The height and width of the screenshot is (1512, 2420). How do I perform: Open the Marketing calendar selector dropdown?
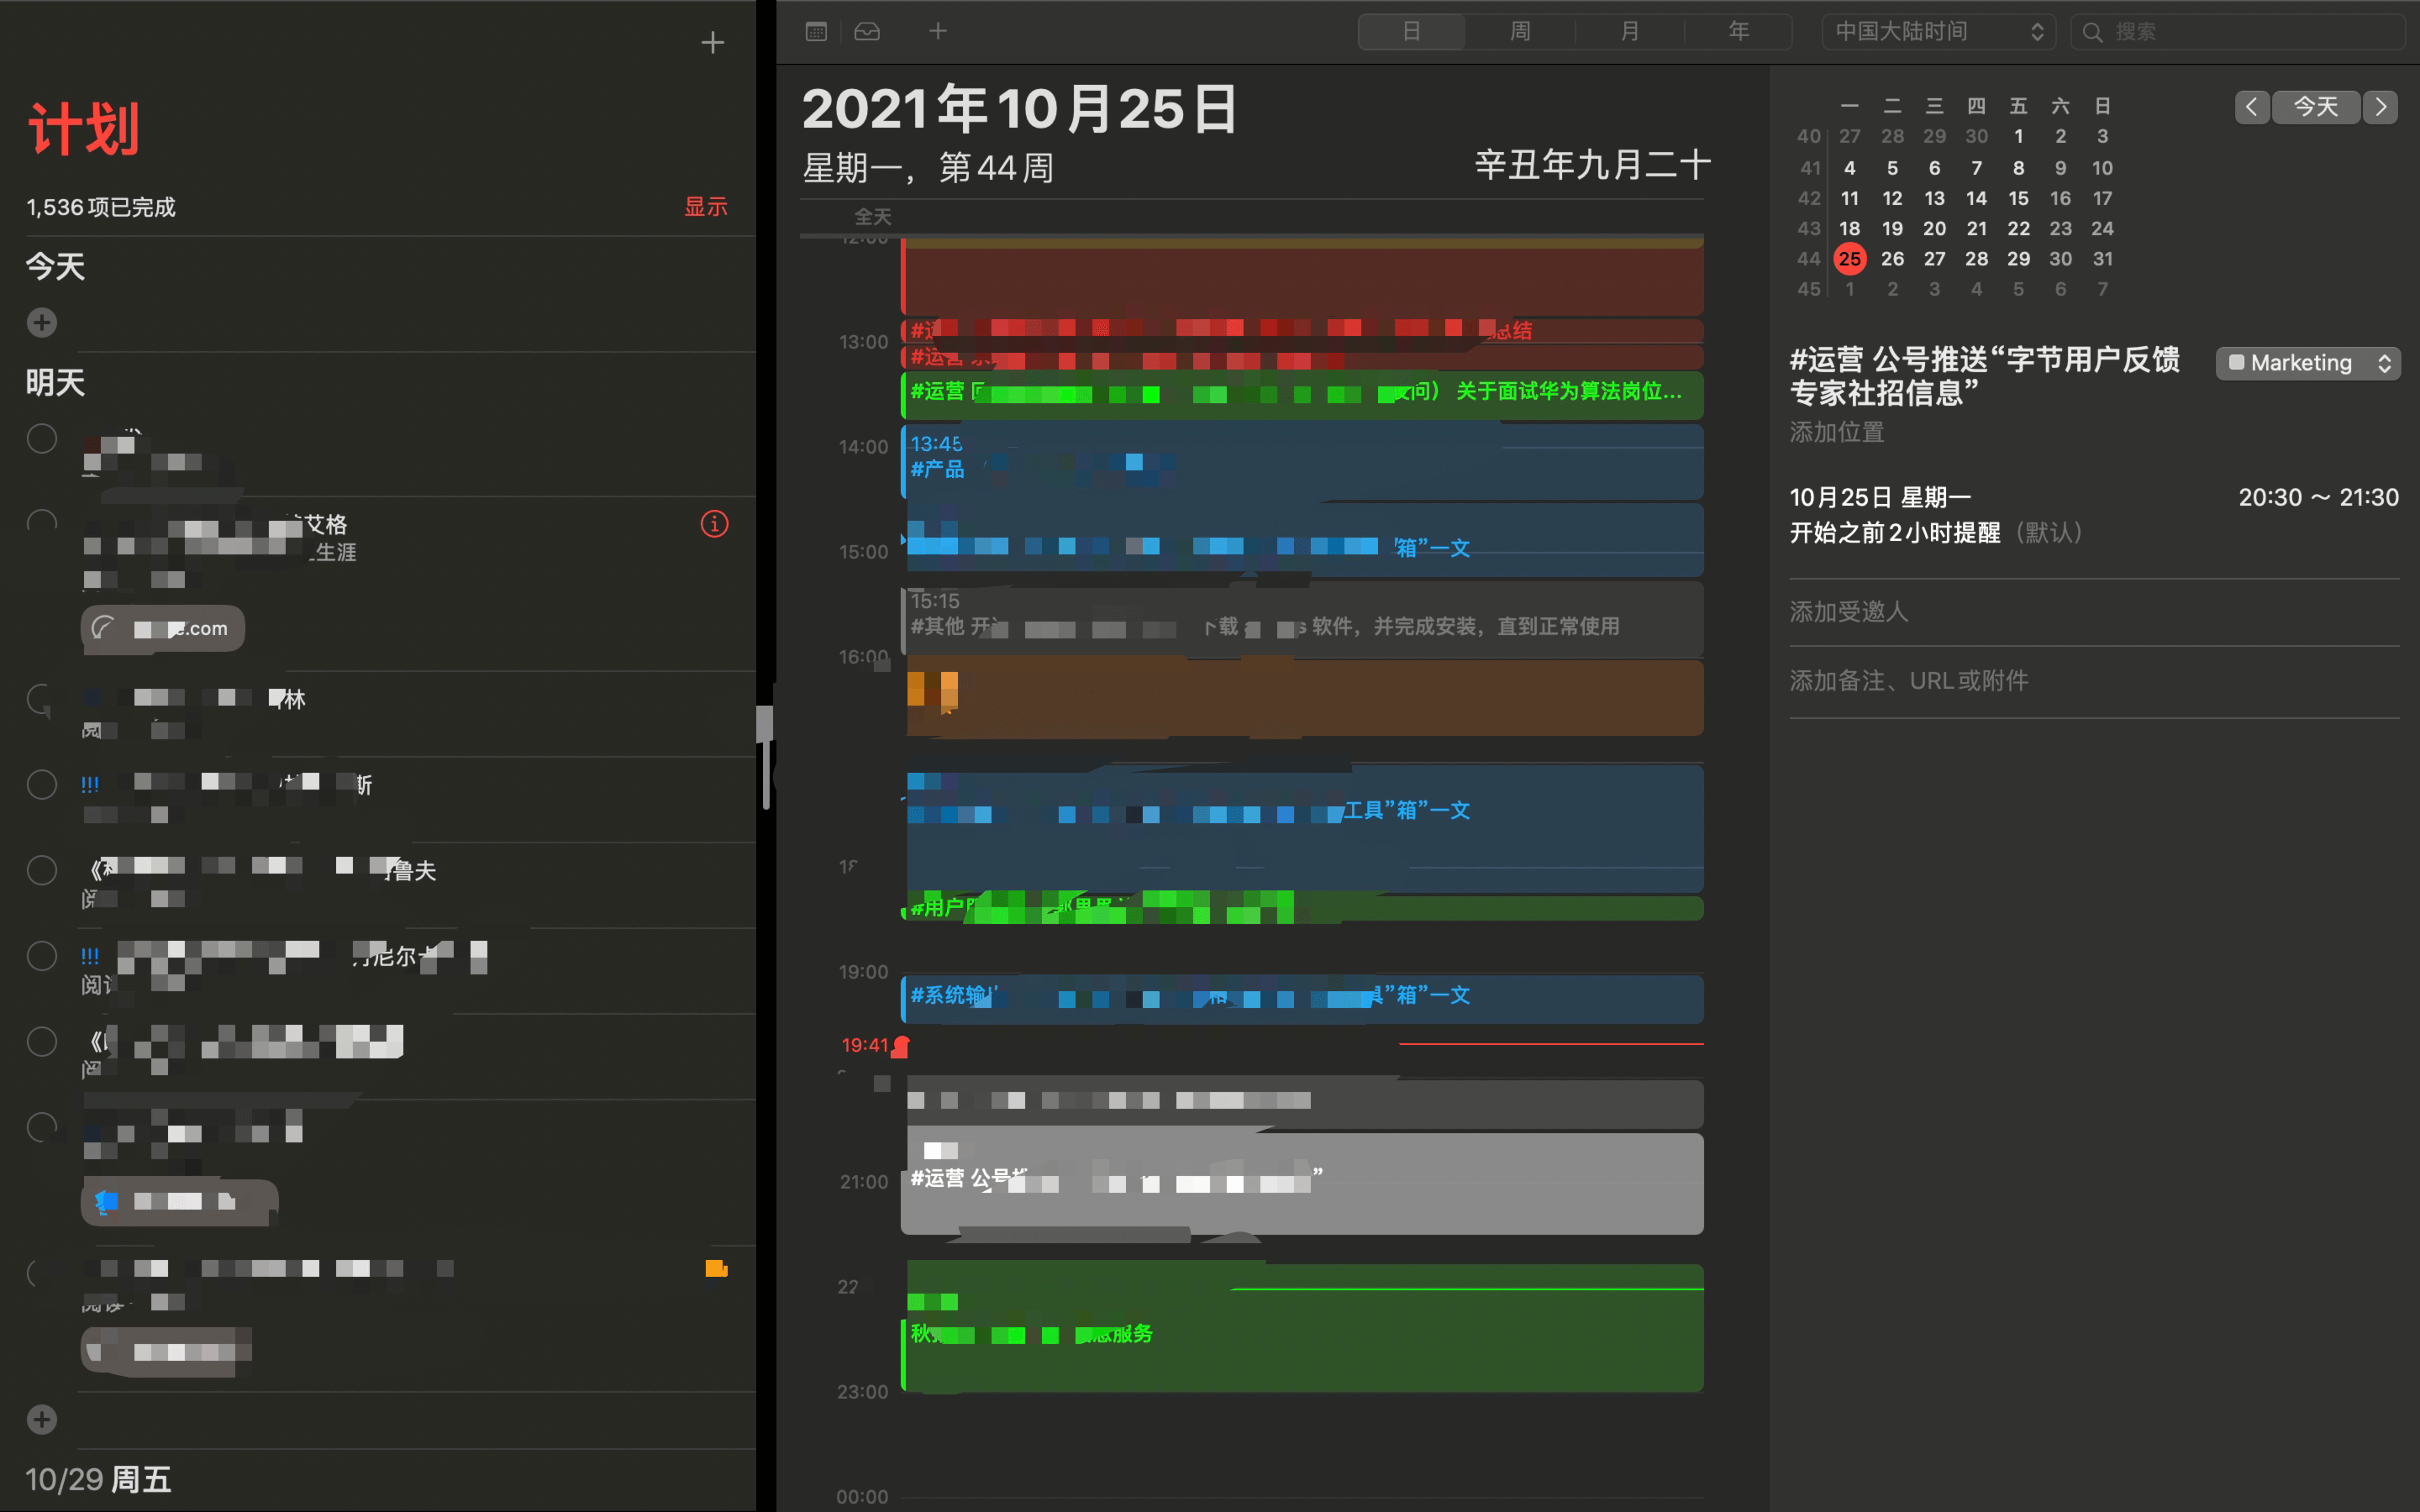pos(2308,362)
